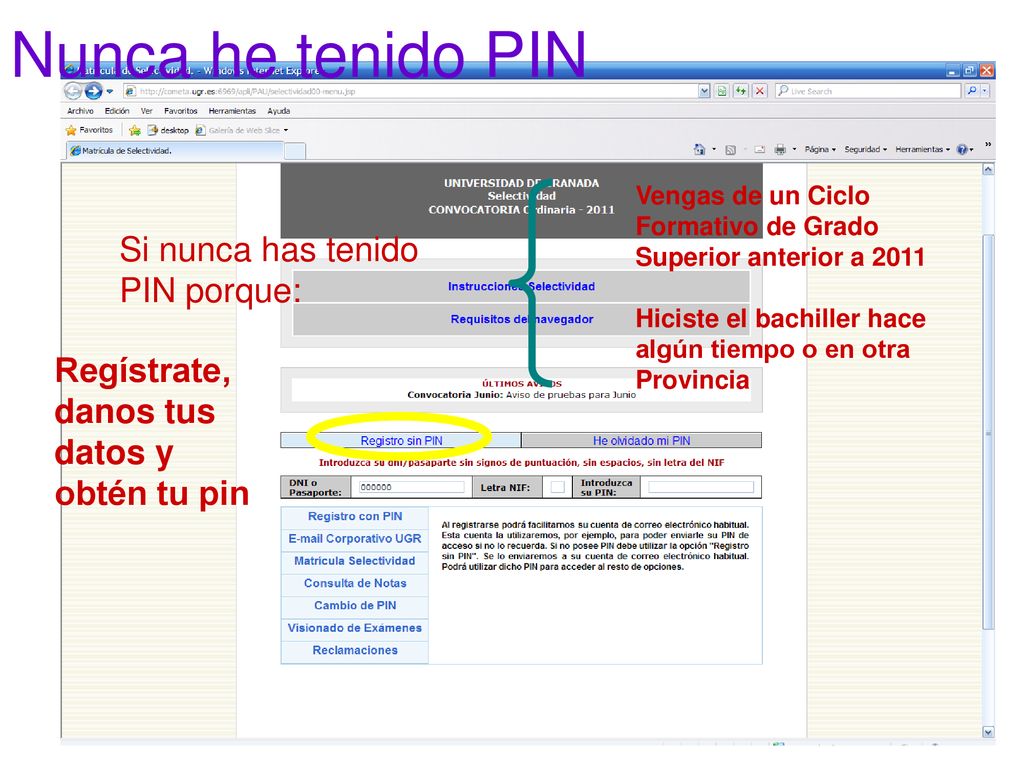This screenshot has height=768, width=1024.
Task: Click the page icon in the address bar
Action: tap(130, 91)
